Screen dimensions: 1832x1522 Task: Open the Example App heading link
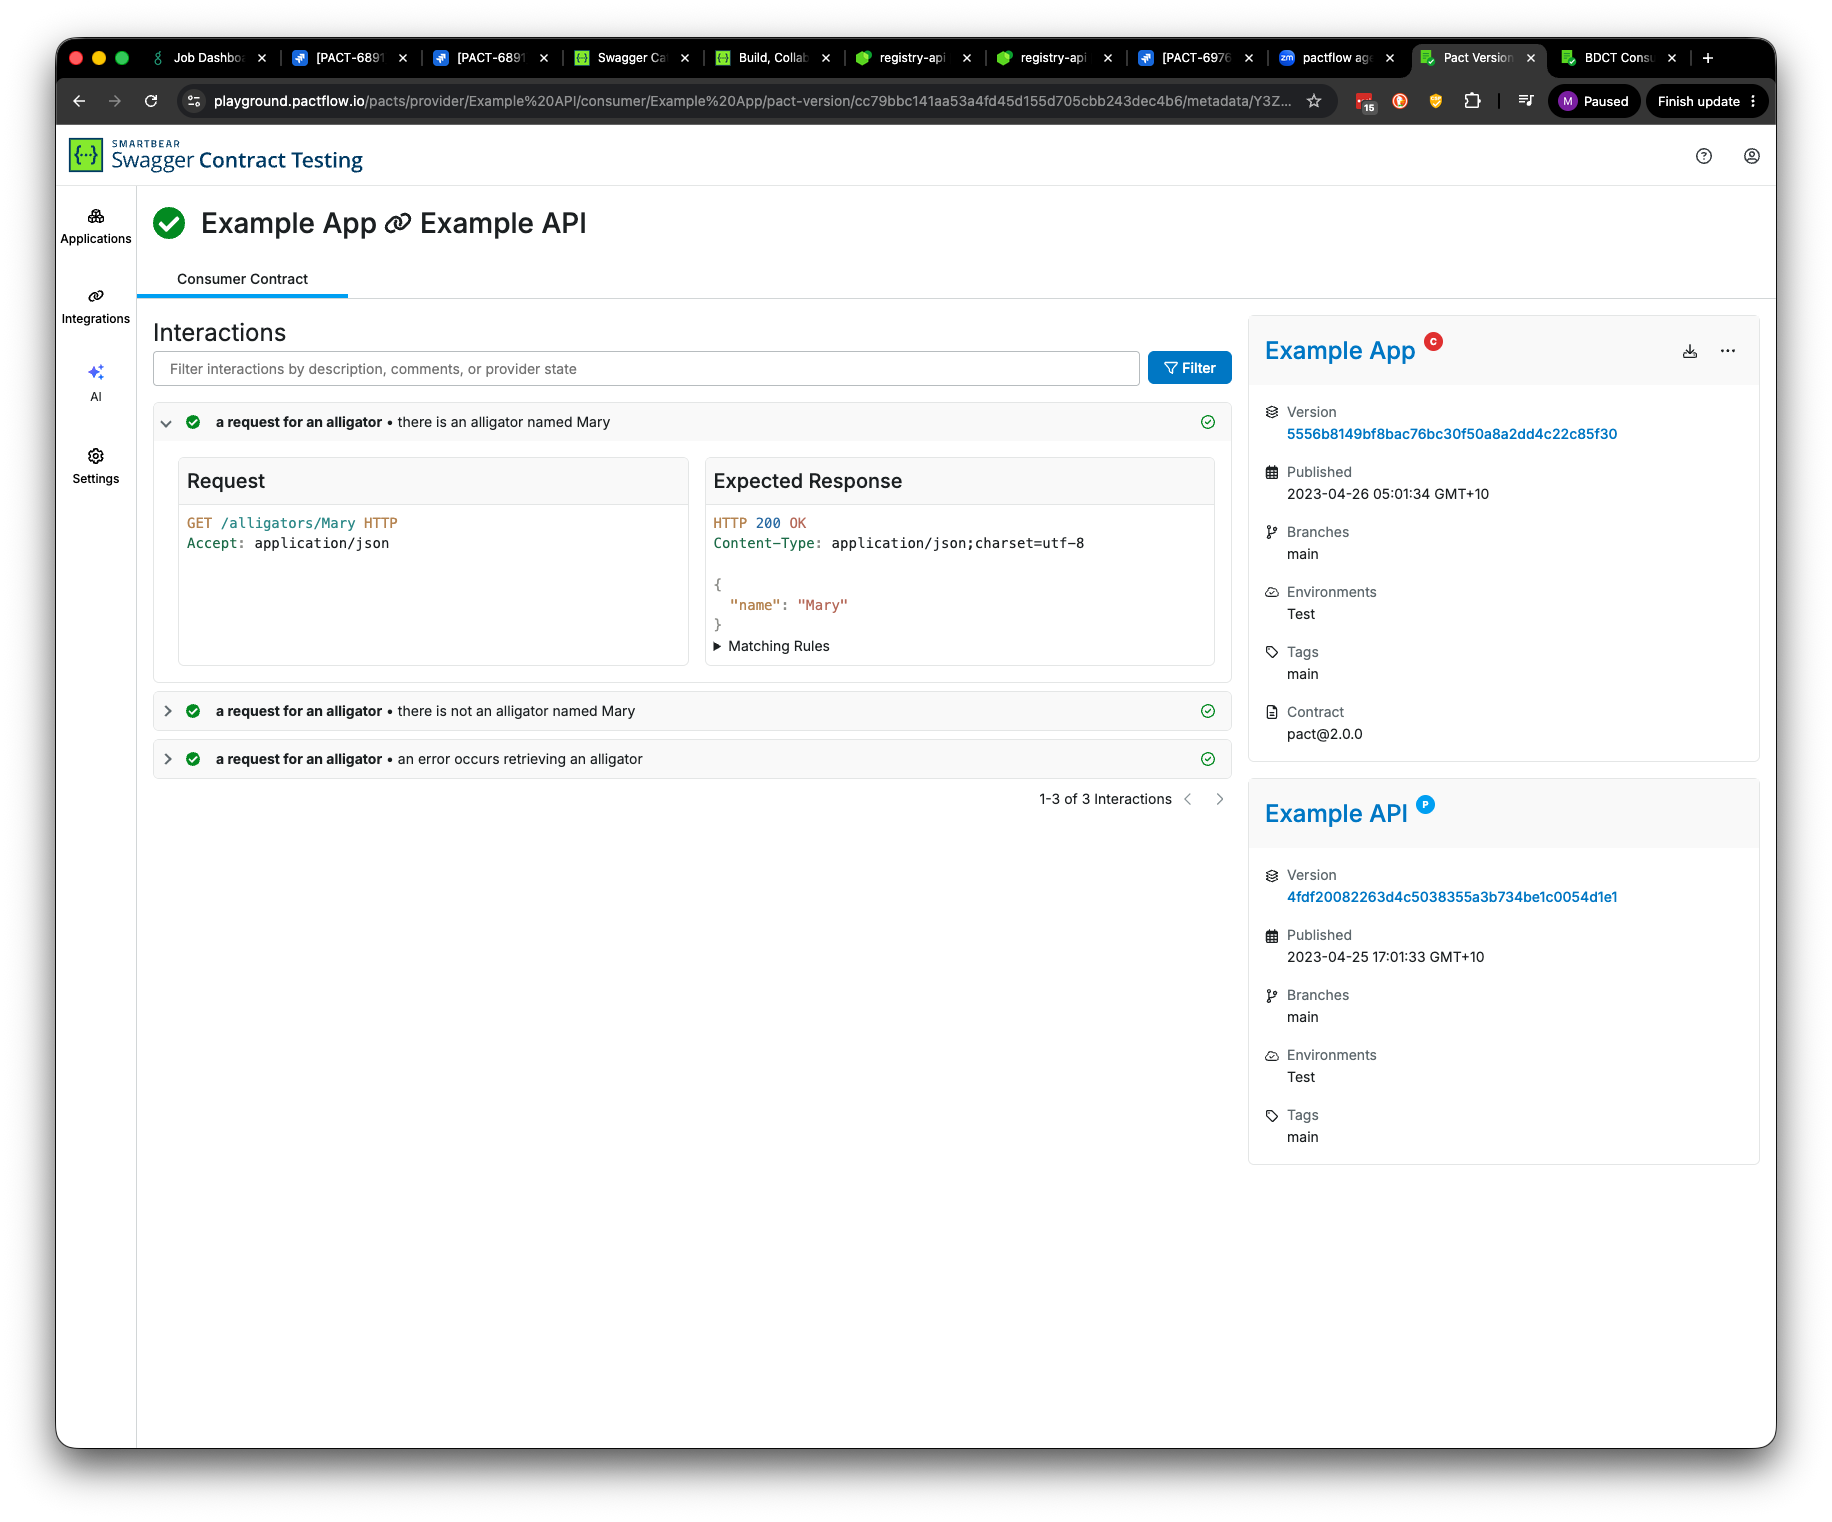click(x=1340, y=351)
